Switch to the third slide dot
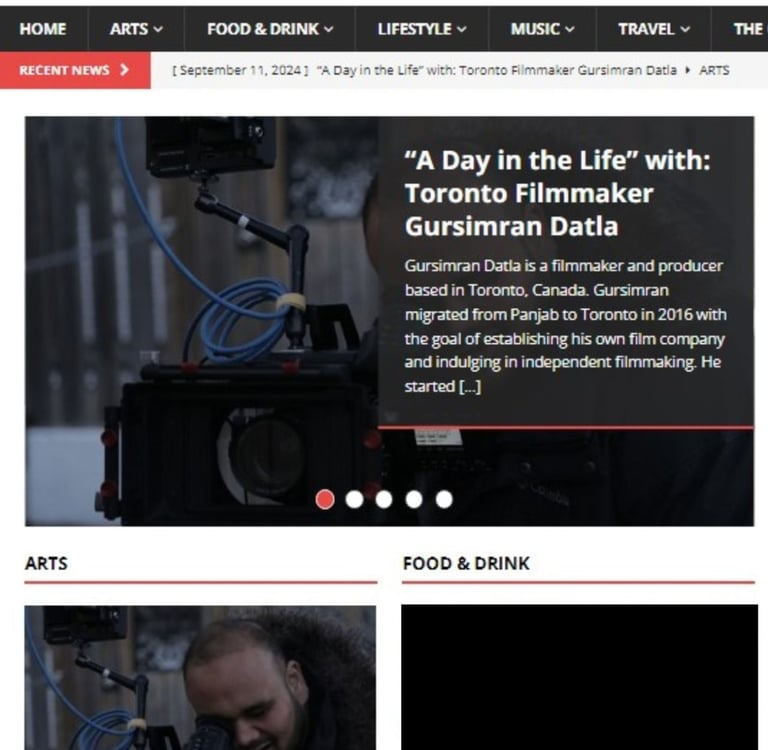768x750 pixels. pos(384,499)
